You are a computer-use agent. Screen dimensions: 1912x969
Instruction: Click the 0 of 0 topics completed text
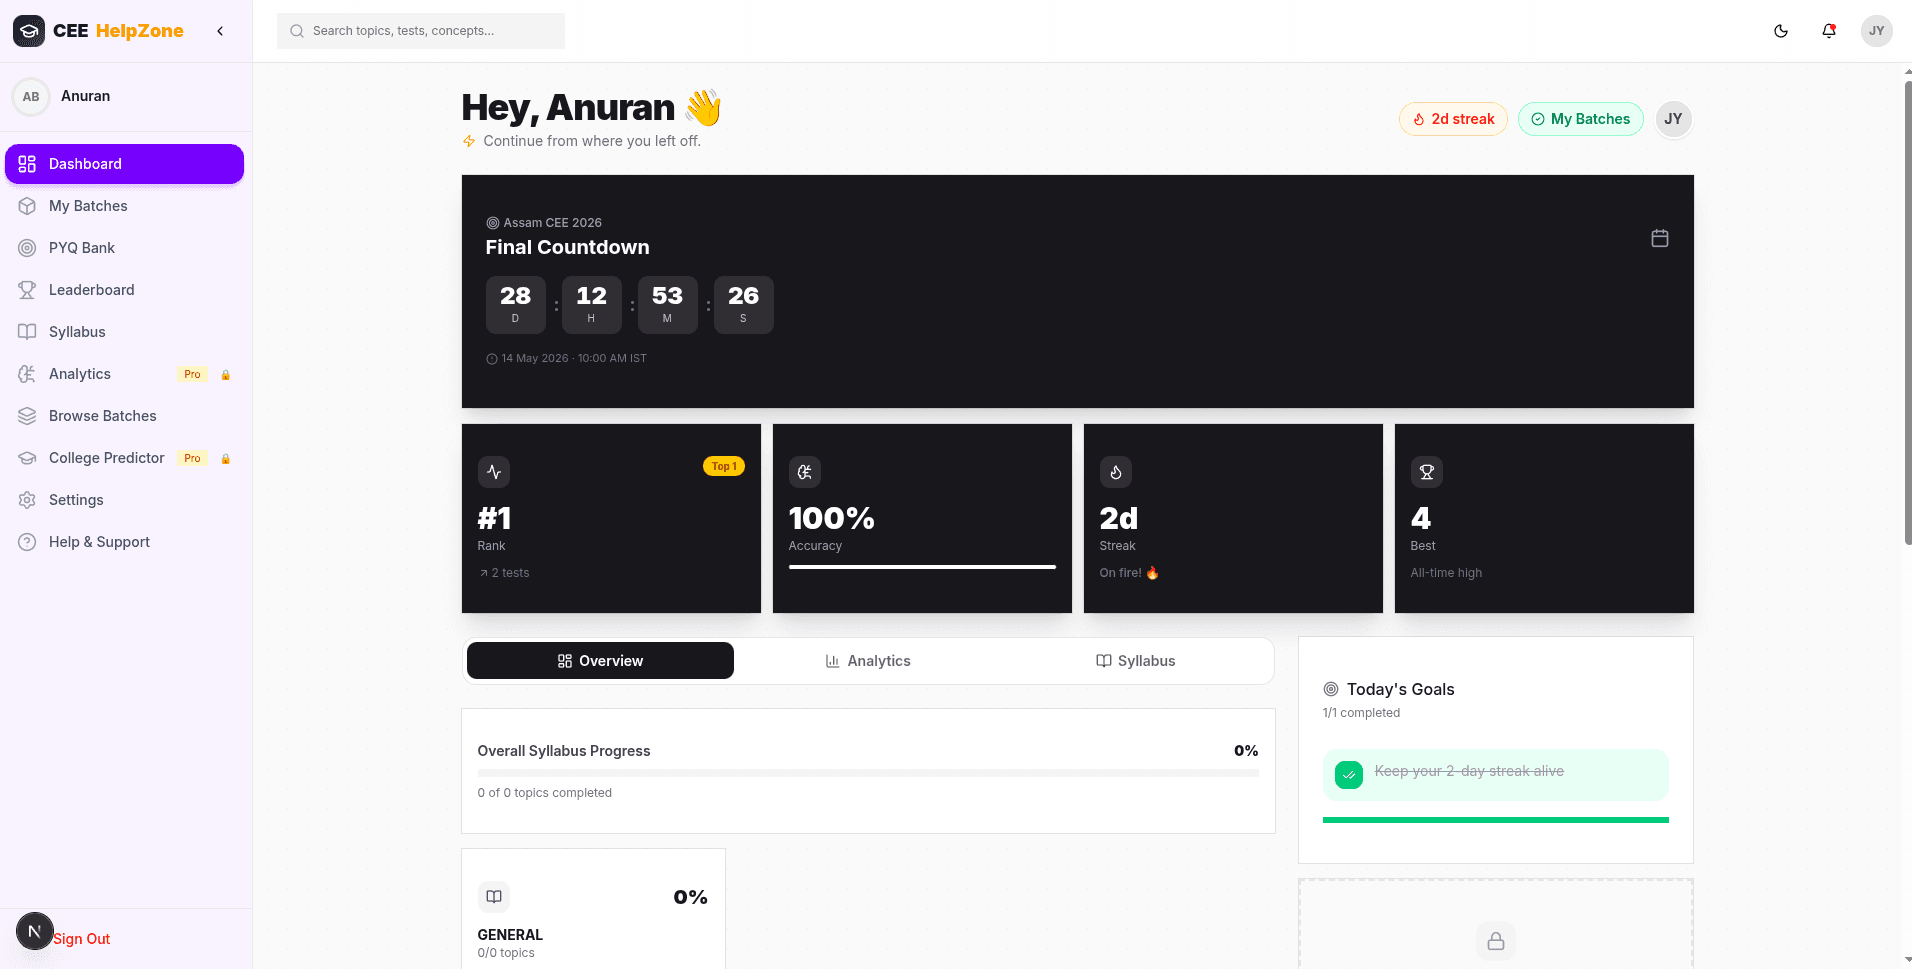pos(545,793)
